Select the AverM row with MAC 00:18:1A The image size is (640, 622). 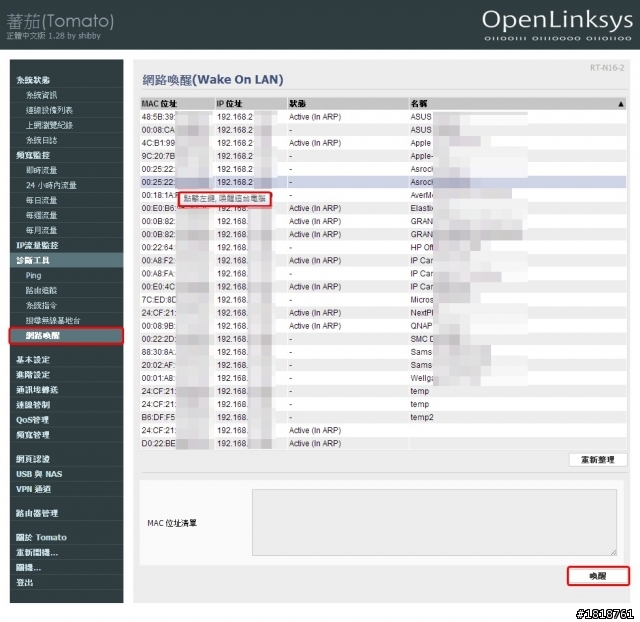click(383, 195)
